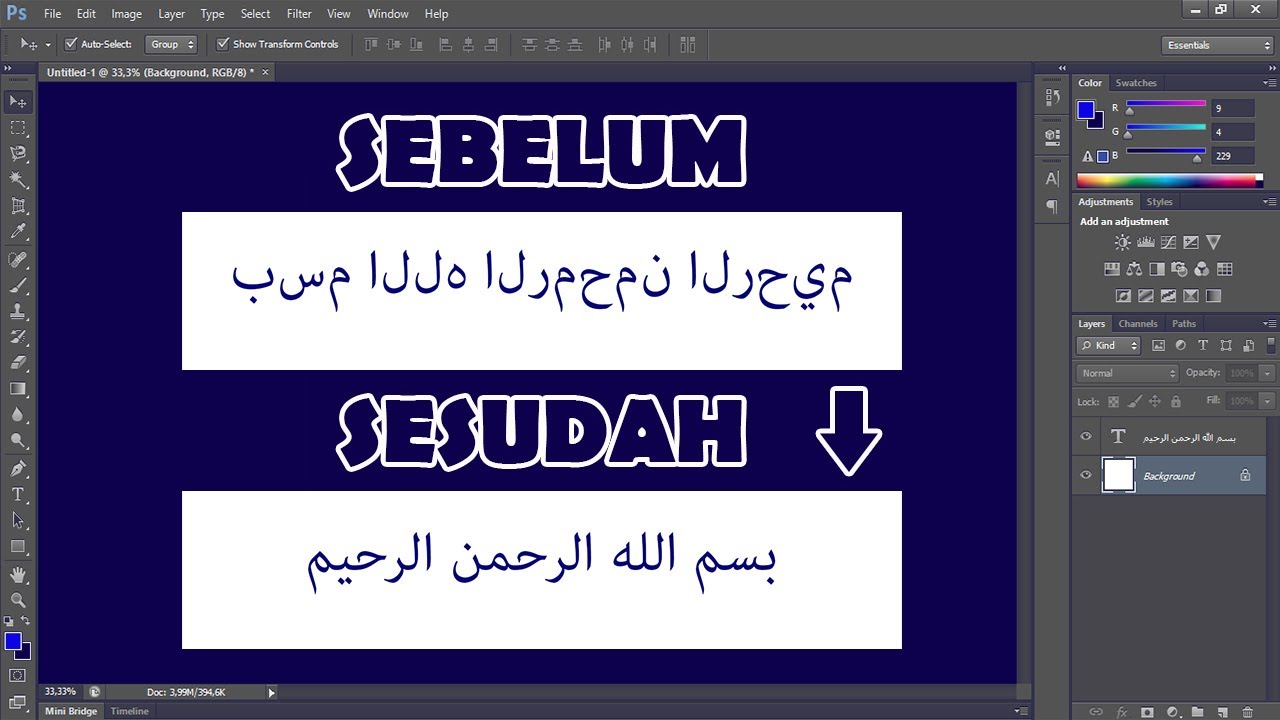The width and height of the screenshot is (1280, 720).
Task: Hide the Arabic text layer
Action: click(x=1086, y=437)
